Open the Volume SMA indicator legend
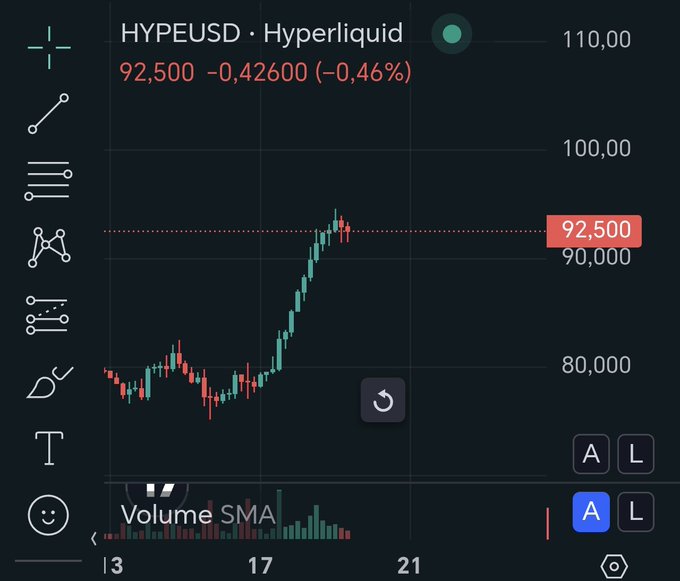The height and width of the screenshot is (581, 680). pos(198,515)
